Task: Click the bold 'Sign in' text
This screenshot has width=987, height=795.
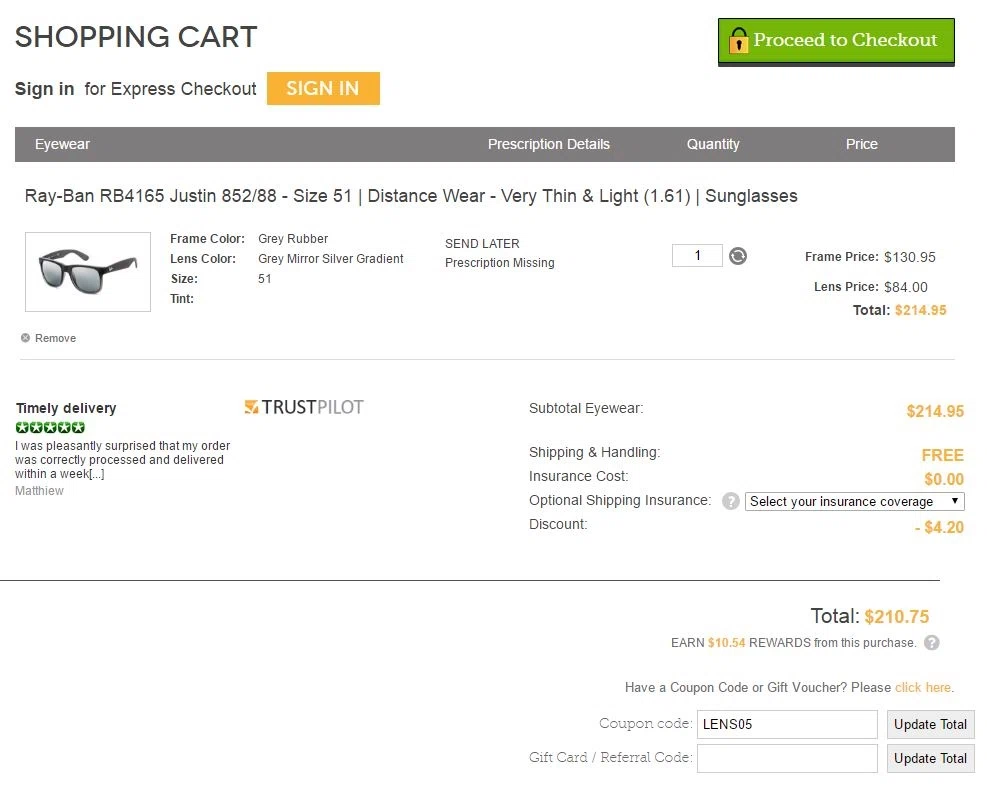Action: coord(45,89)
